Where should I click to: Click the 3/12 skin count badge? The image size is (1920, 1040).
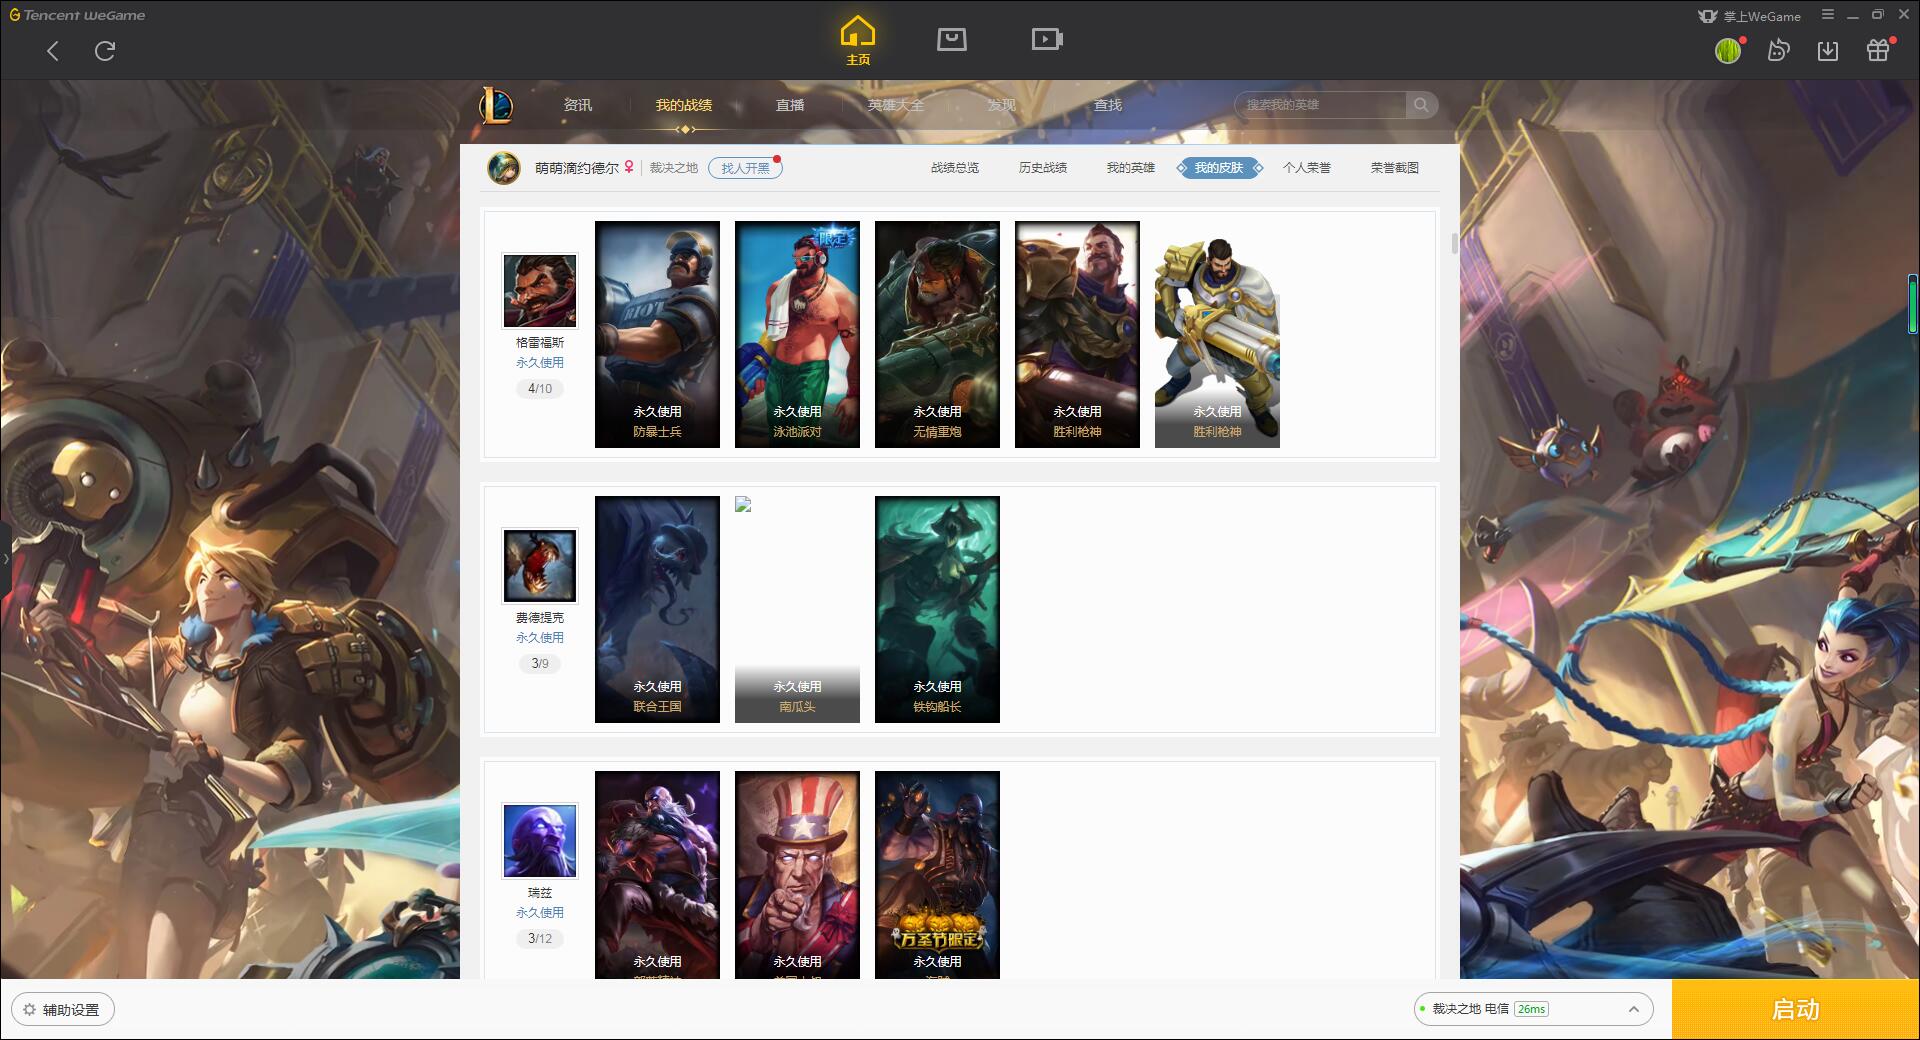click(540, 939)
